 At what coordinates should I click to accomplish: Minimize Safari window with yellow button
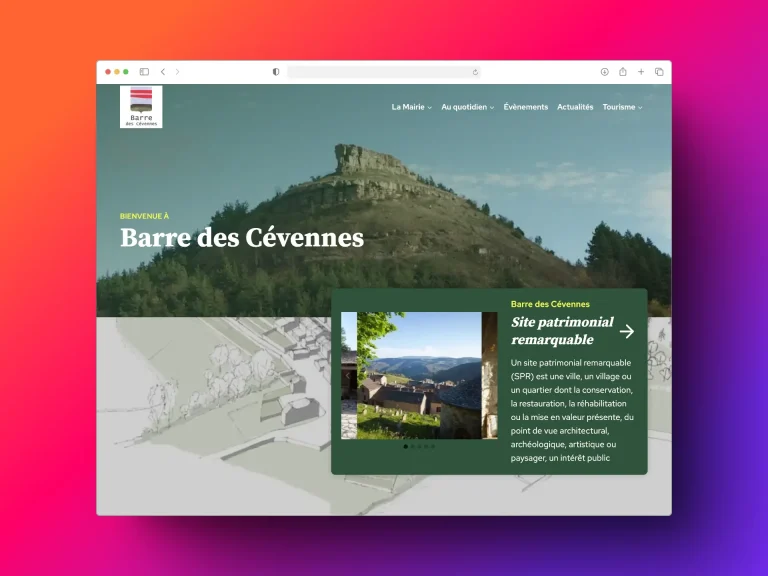tap(117, 72)
